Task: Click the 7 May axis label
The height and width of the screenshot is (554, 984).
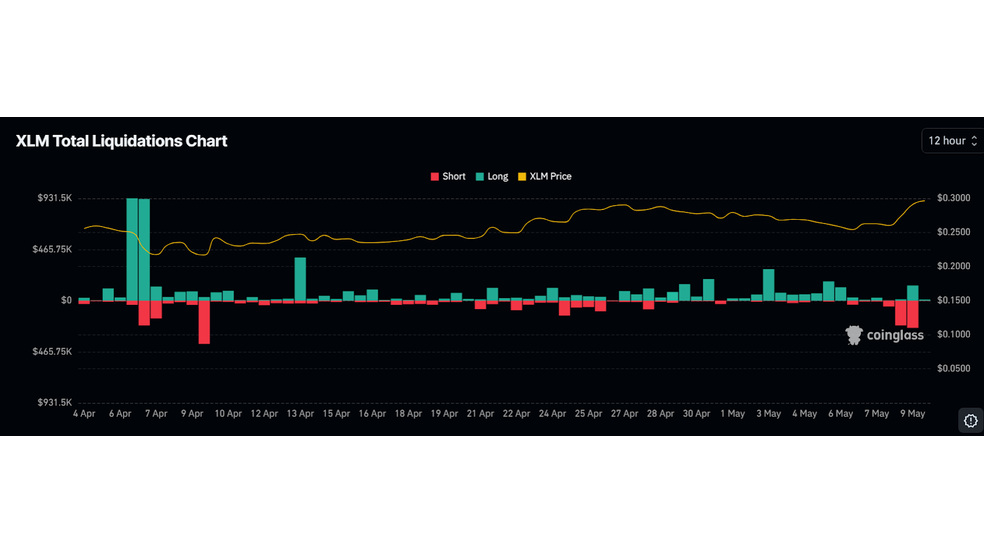Action: (x=877, y=413)
